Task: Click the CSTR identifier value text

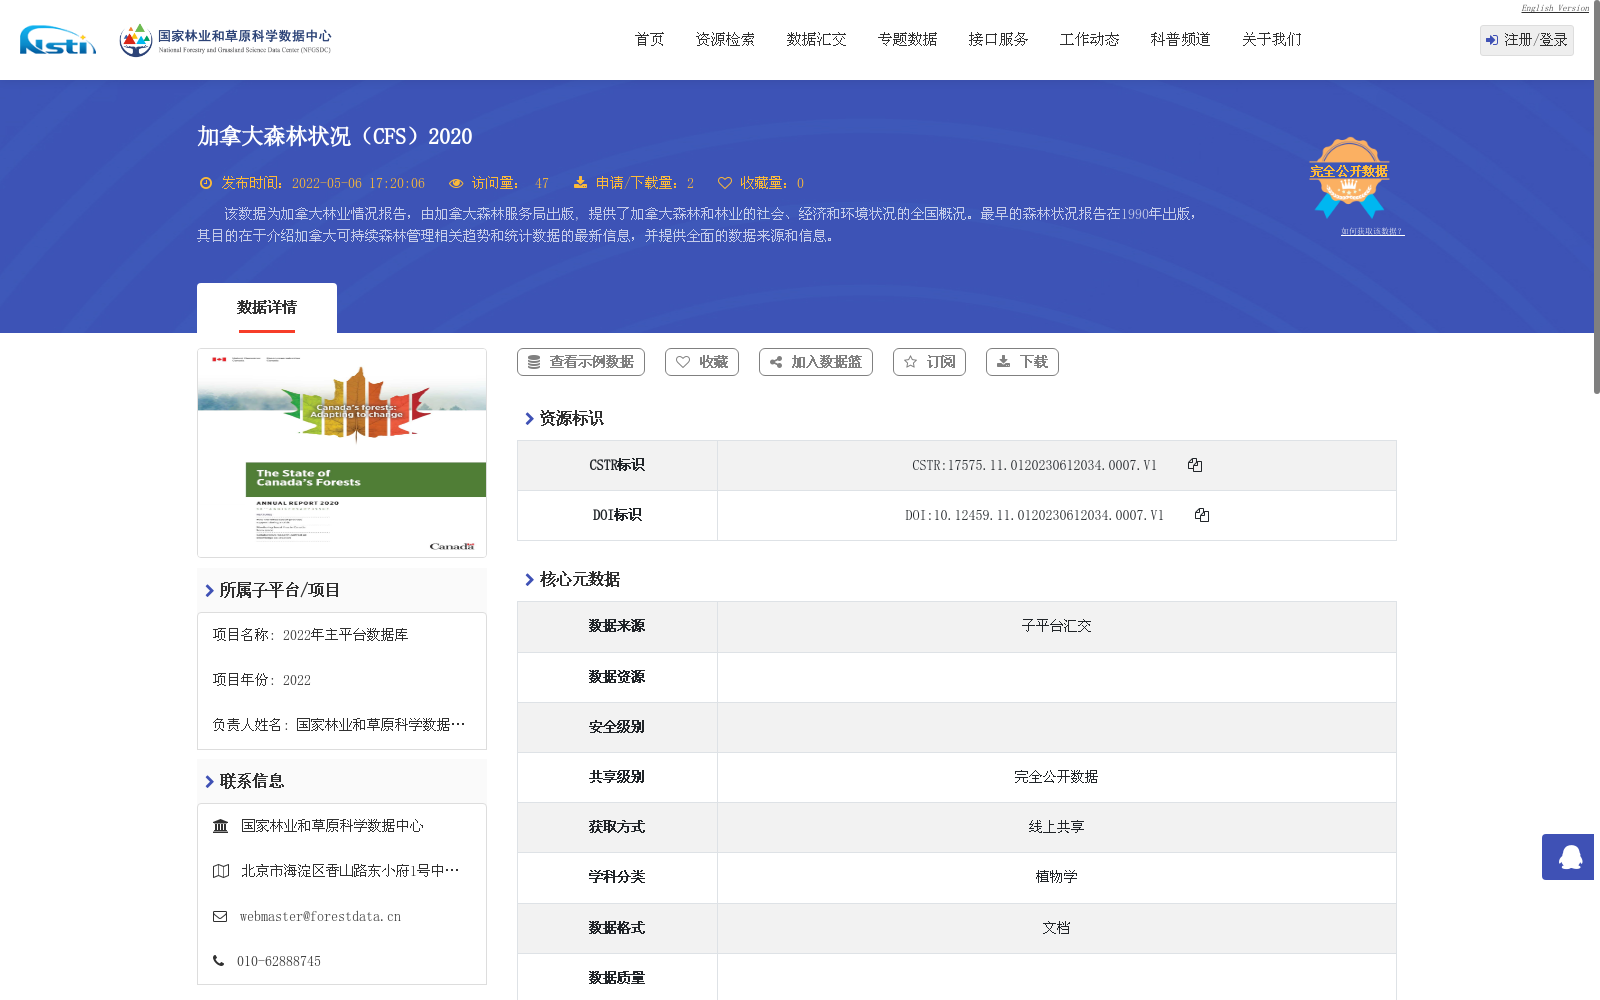Action: pyautogui.click(x=1034, y=465)
